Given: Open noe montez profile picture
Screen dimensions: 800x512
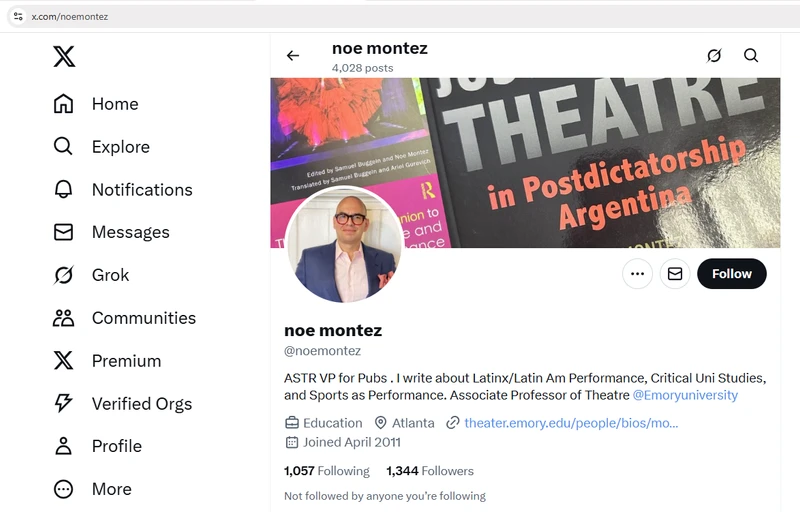Looking at the screenshot, I should point(344,244).
